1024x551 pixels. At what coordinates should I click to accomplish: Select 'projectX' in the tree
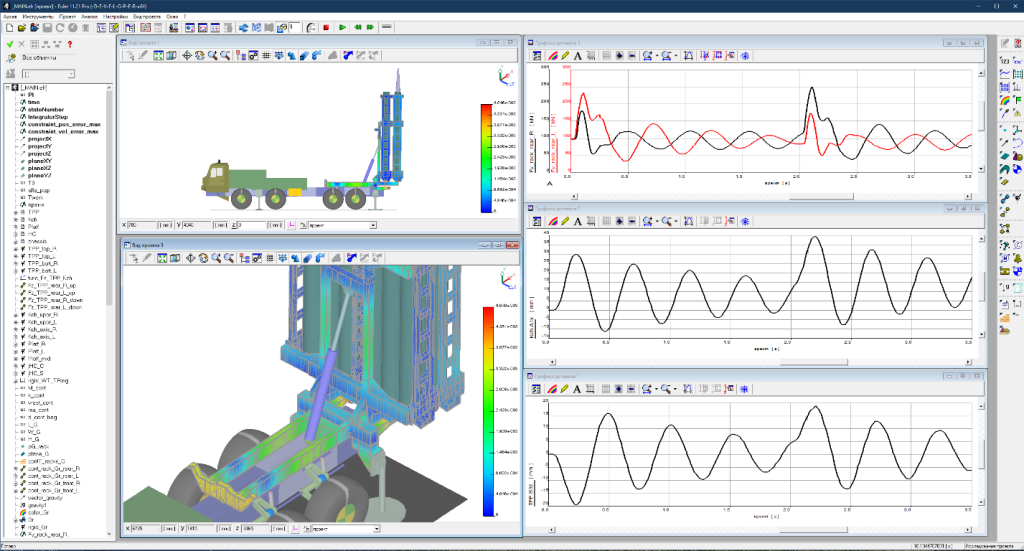[x=39, y=139]
